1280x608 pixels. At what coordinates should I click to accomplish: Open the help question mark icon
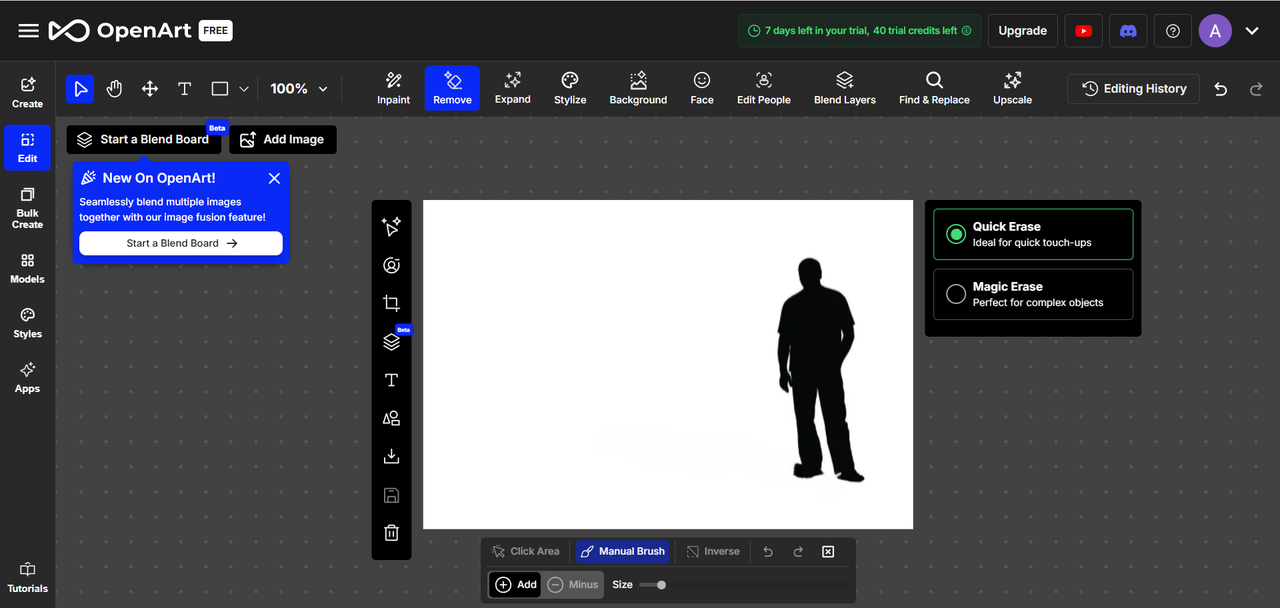tap(1173, 31)
